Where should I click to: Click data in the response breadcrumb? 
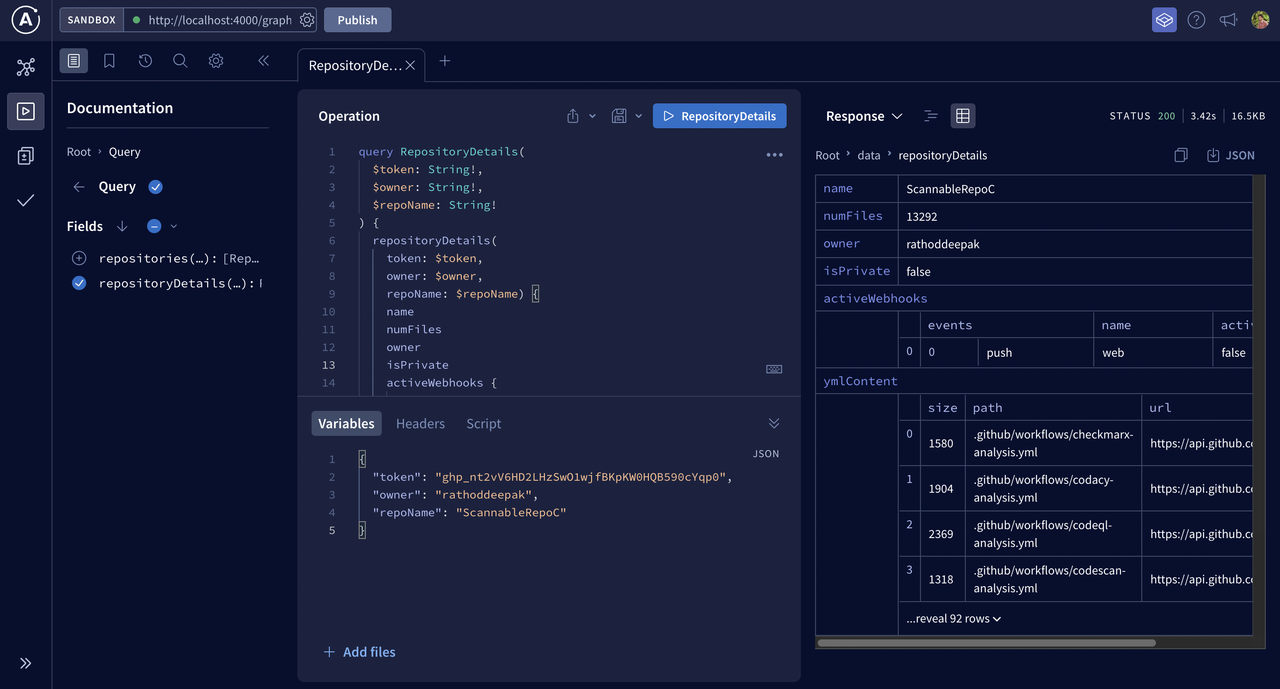(869, 155)
